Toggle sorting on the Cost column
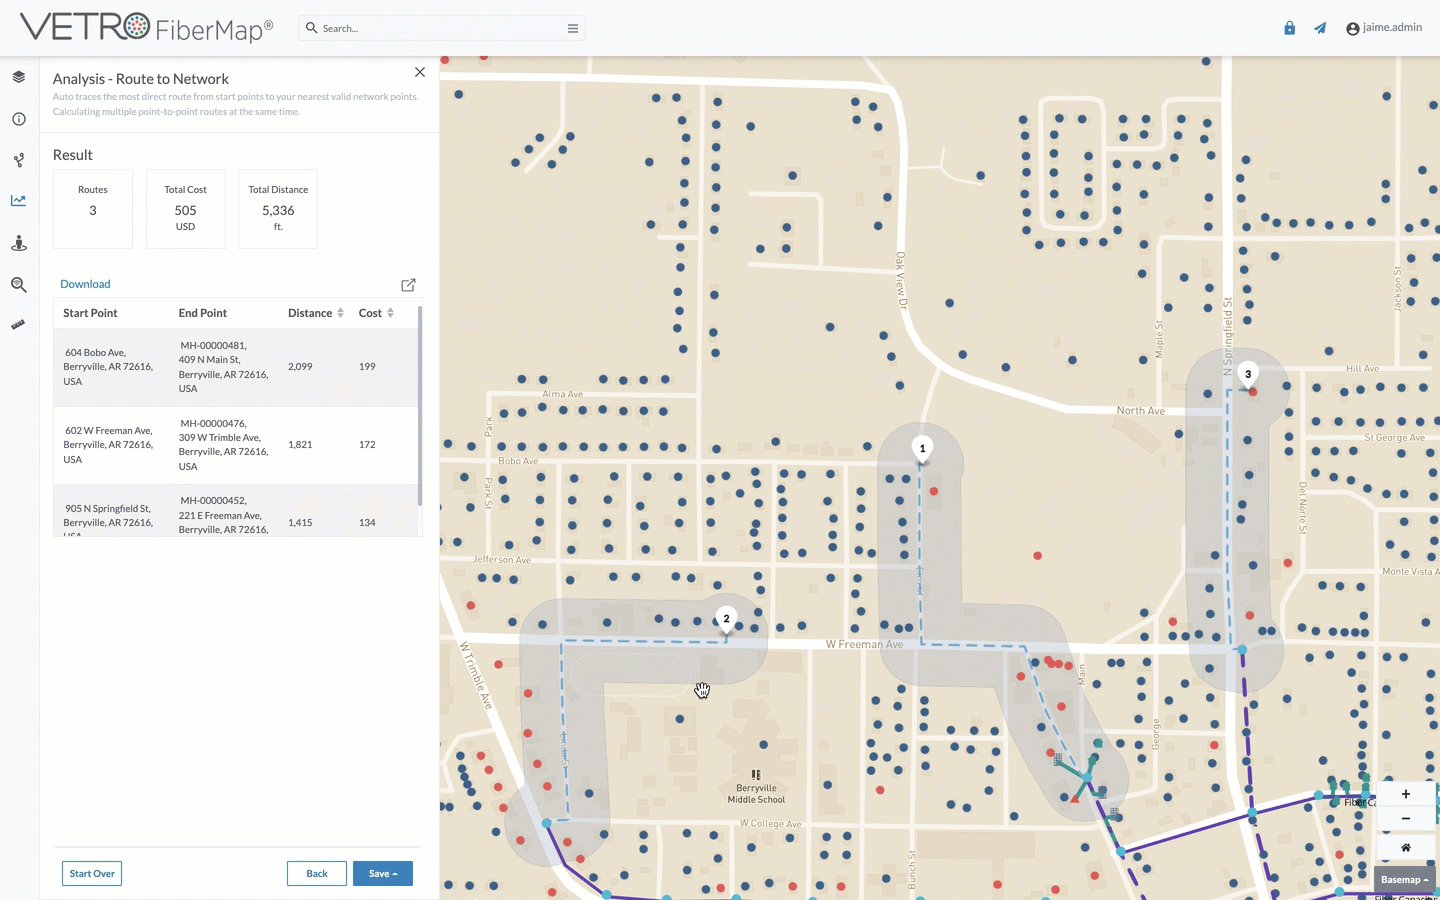1440x900 pixels. 390,312
